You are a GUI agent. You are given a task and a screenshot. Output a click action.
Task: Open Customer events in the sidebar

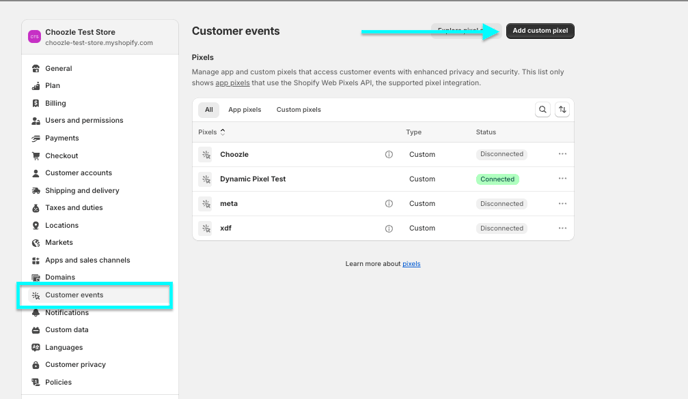94,295
